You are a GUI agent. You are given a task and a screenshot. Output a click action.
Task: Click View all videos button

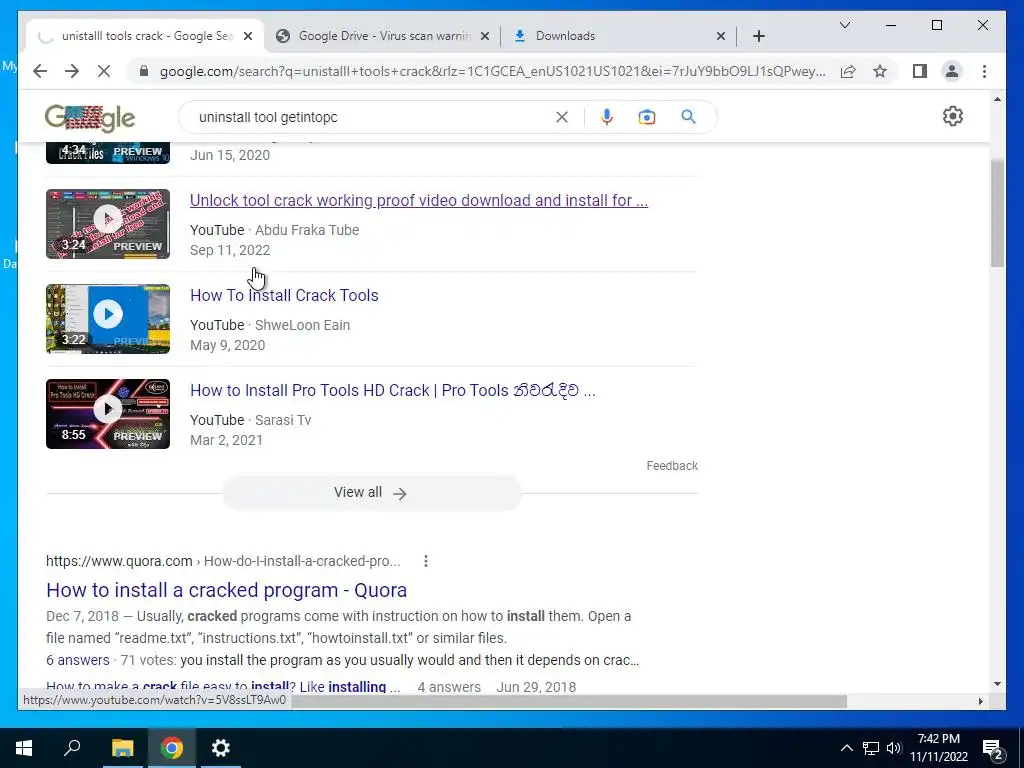371,492
